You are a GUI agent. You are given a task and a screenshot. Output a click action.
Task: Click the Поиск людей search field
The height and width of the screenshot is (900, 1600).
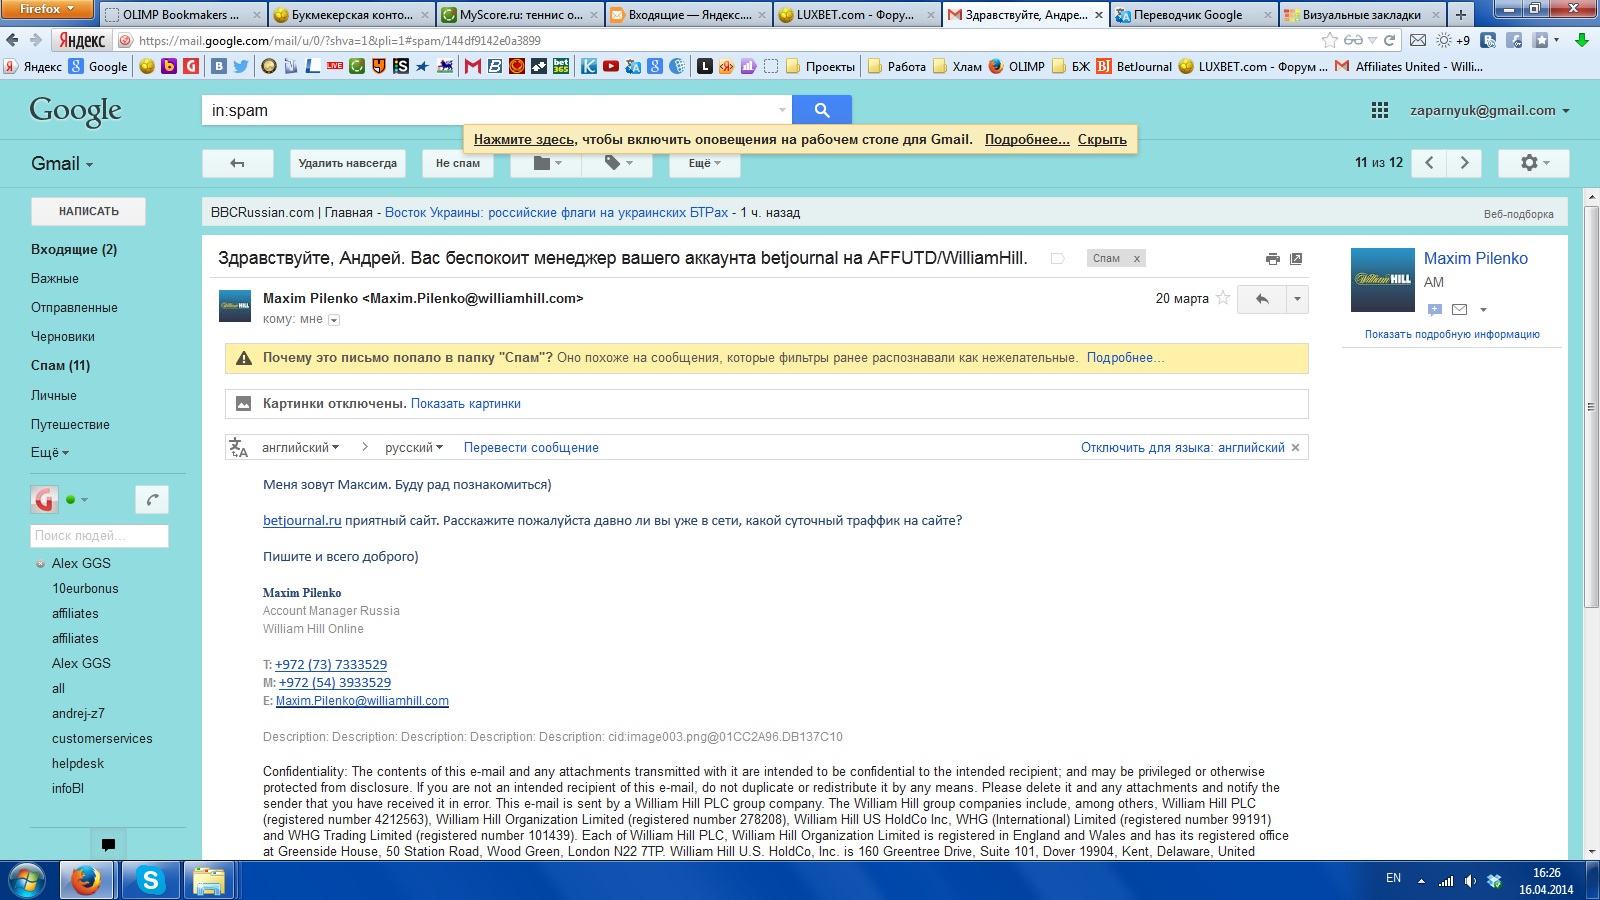click(99, 536)
